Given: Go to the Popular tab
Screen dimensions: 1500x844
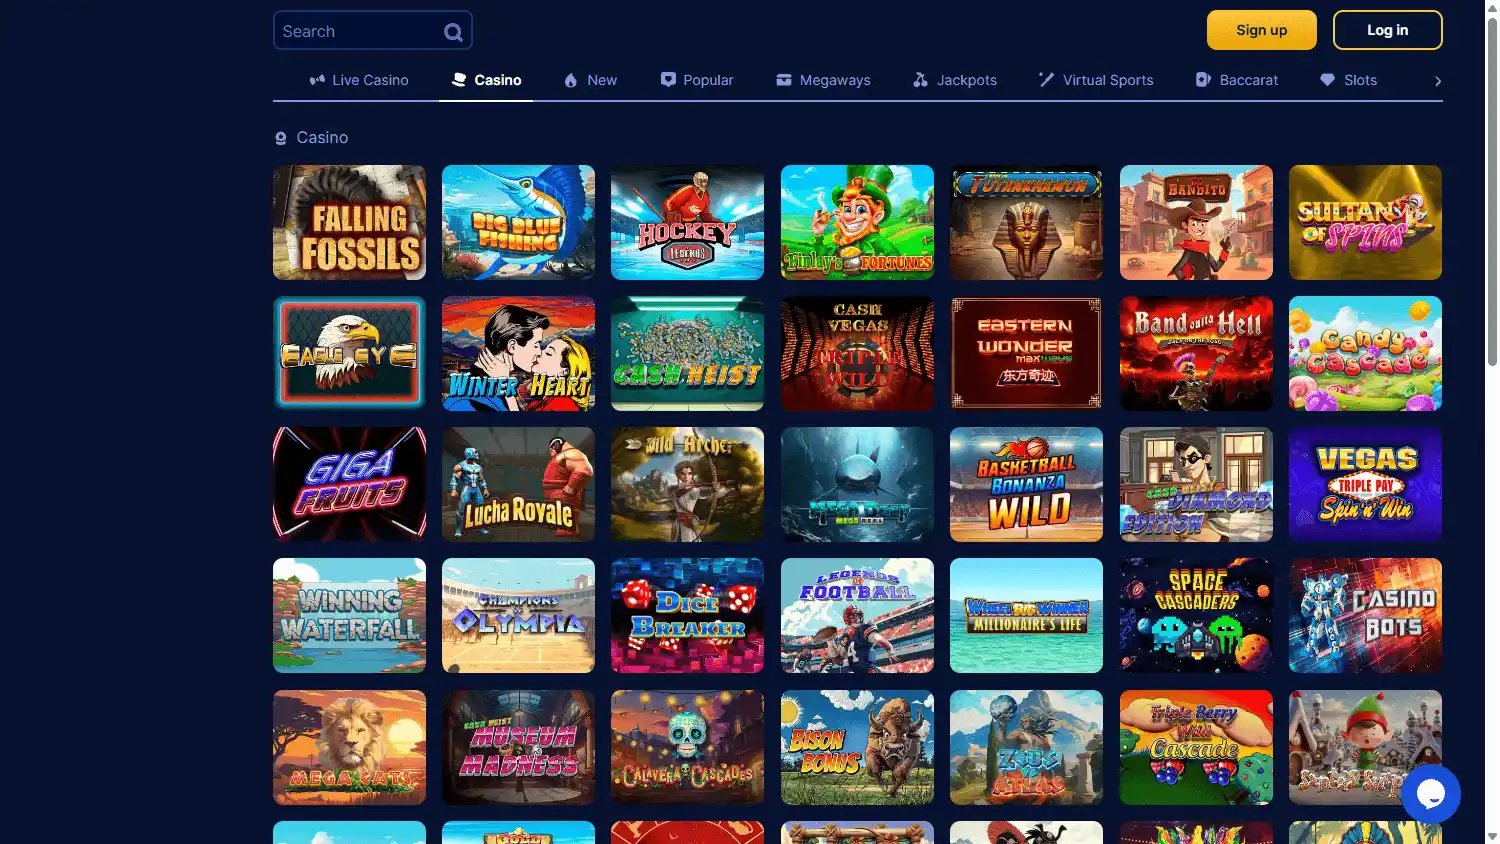Looking at the screenshot, I should (x=697, y=80).
